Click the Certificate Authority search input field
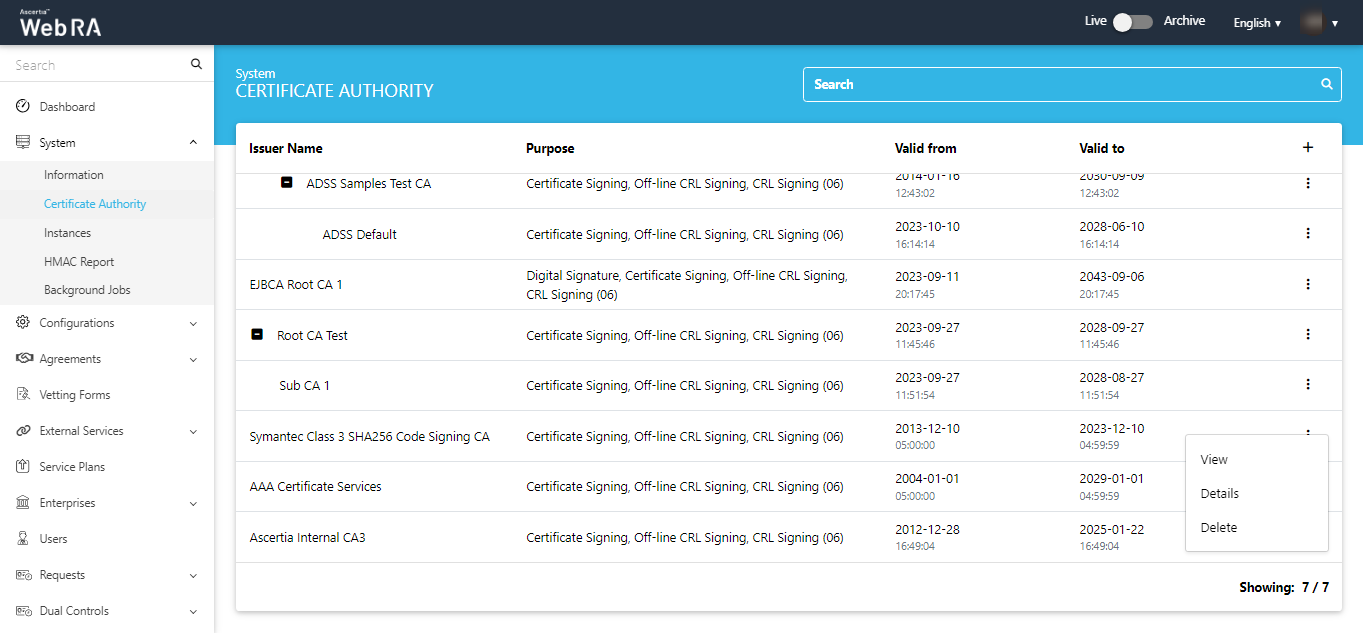The image size is (1363, 633). pyautogui.click(x=1060, y=84)
